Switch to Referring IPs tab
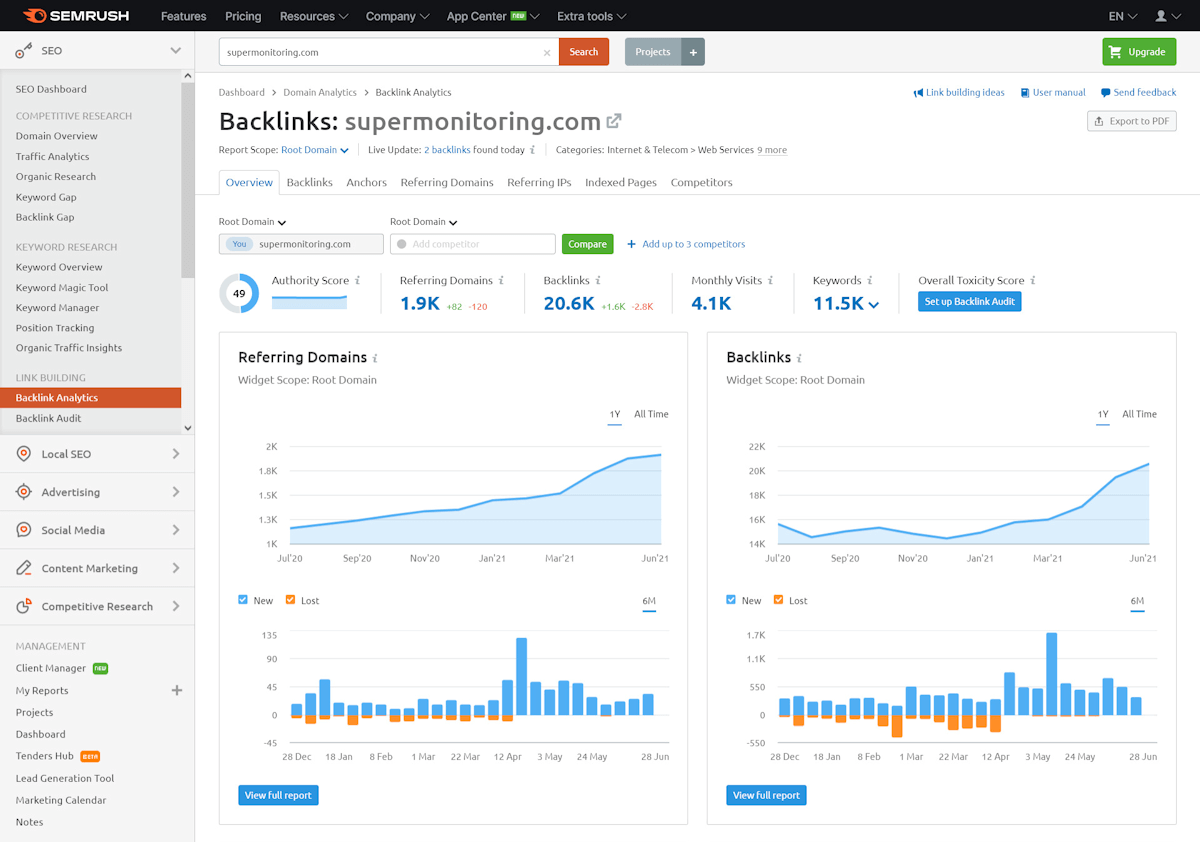1200x842 pixels. coord(539,182)
